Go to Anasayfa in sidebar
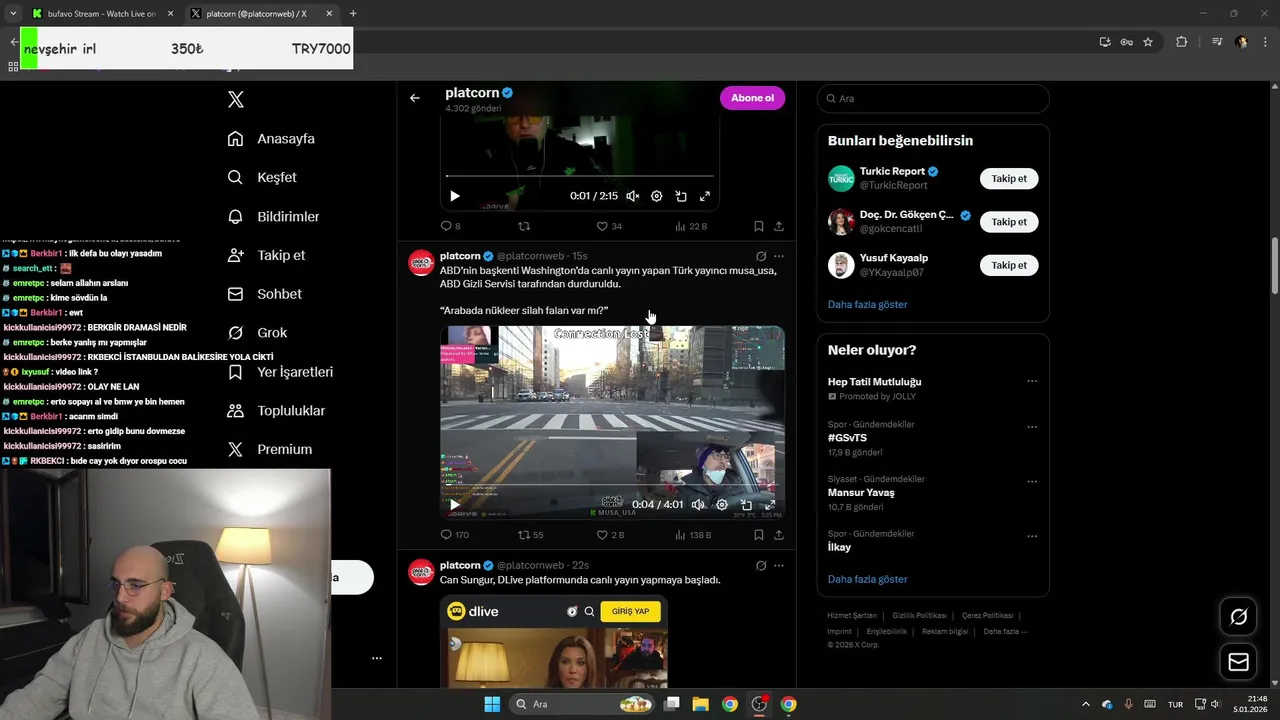This screenshot has width=1280, height=720. (271, 139)
